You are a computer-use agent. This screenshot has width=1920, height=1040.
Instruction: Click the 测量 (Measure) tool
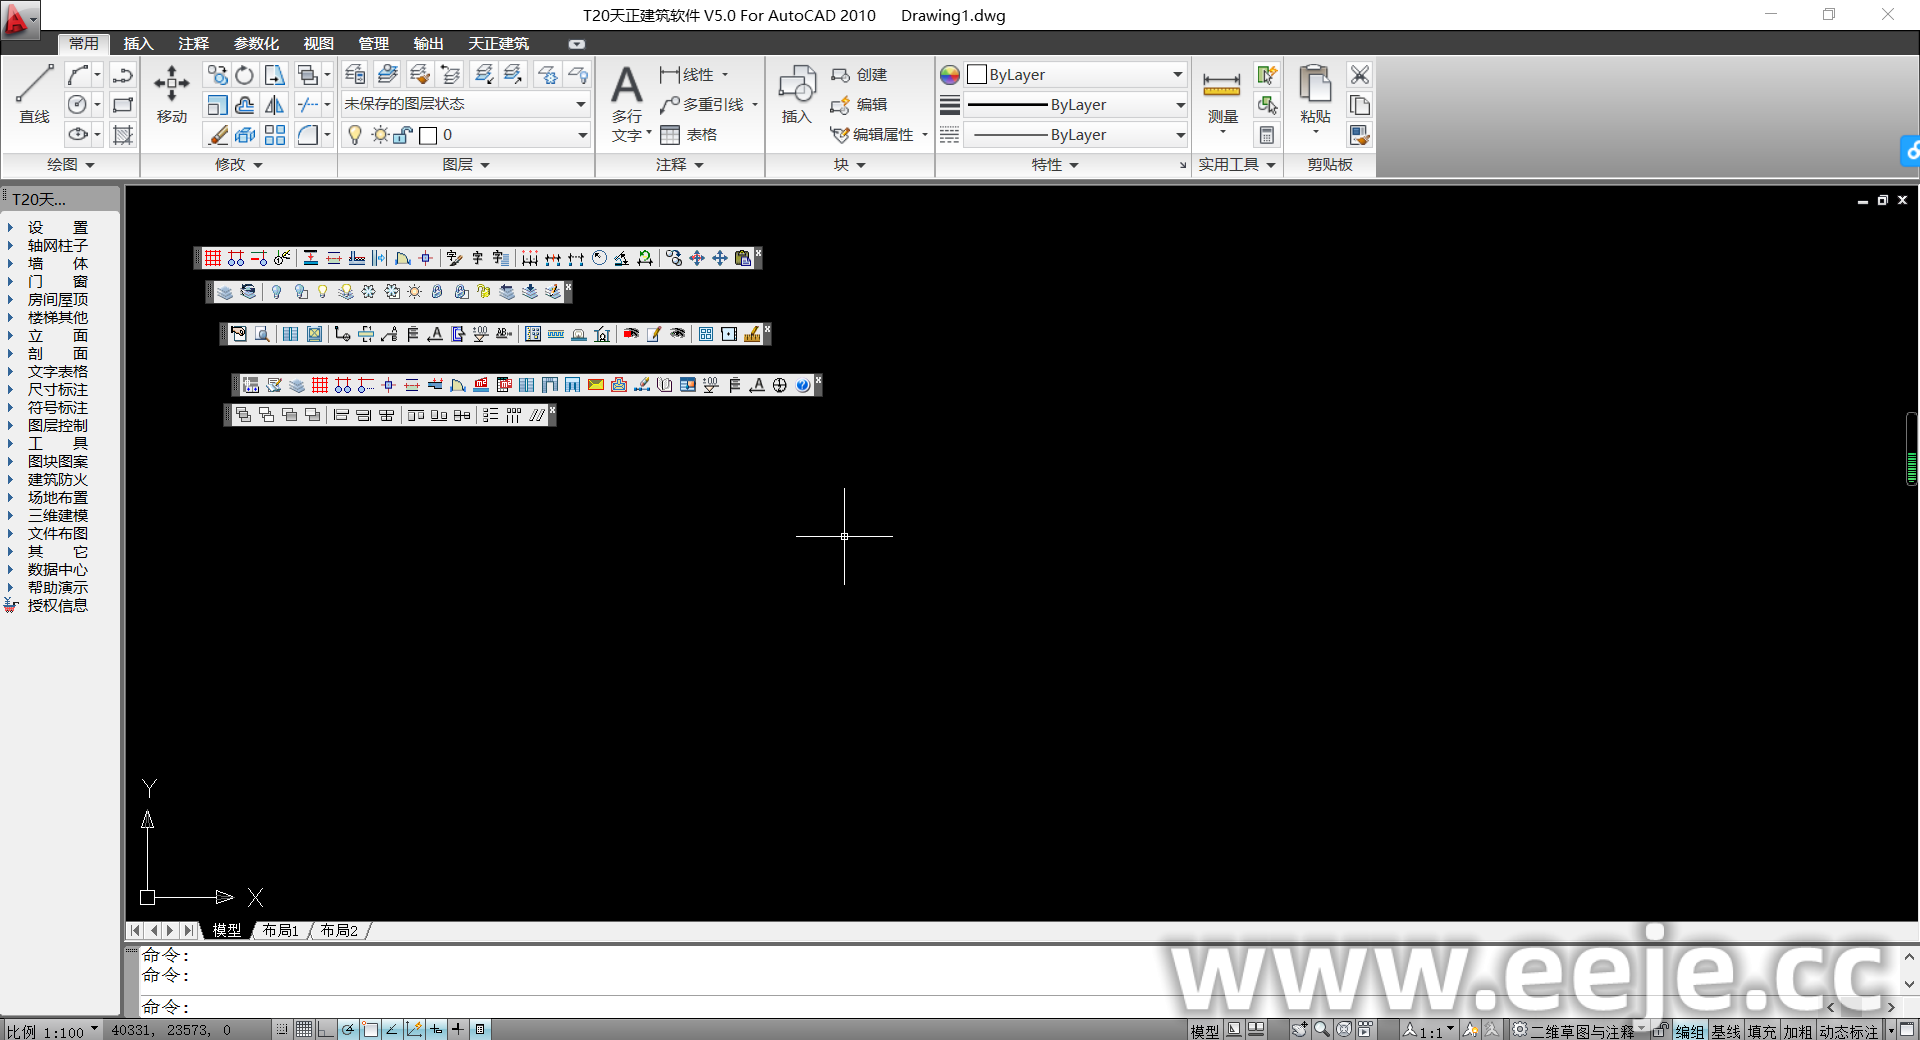pyautogui.click(x=1222, y=97)
